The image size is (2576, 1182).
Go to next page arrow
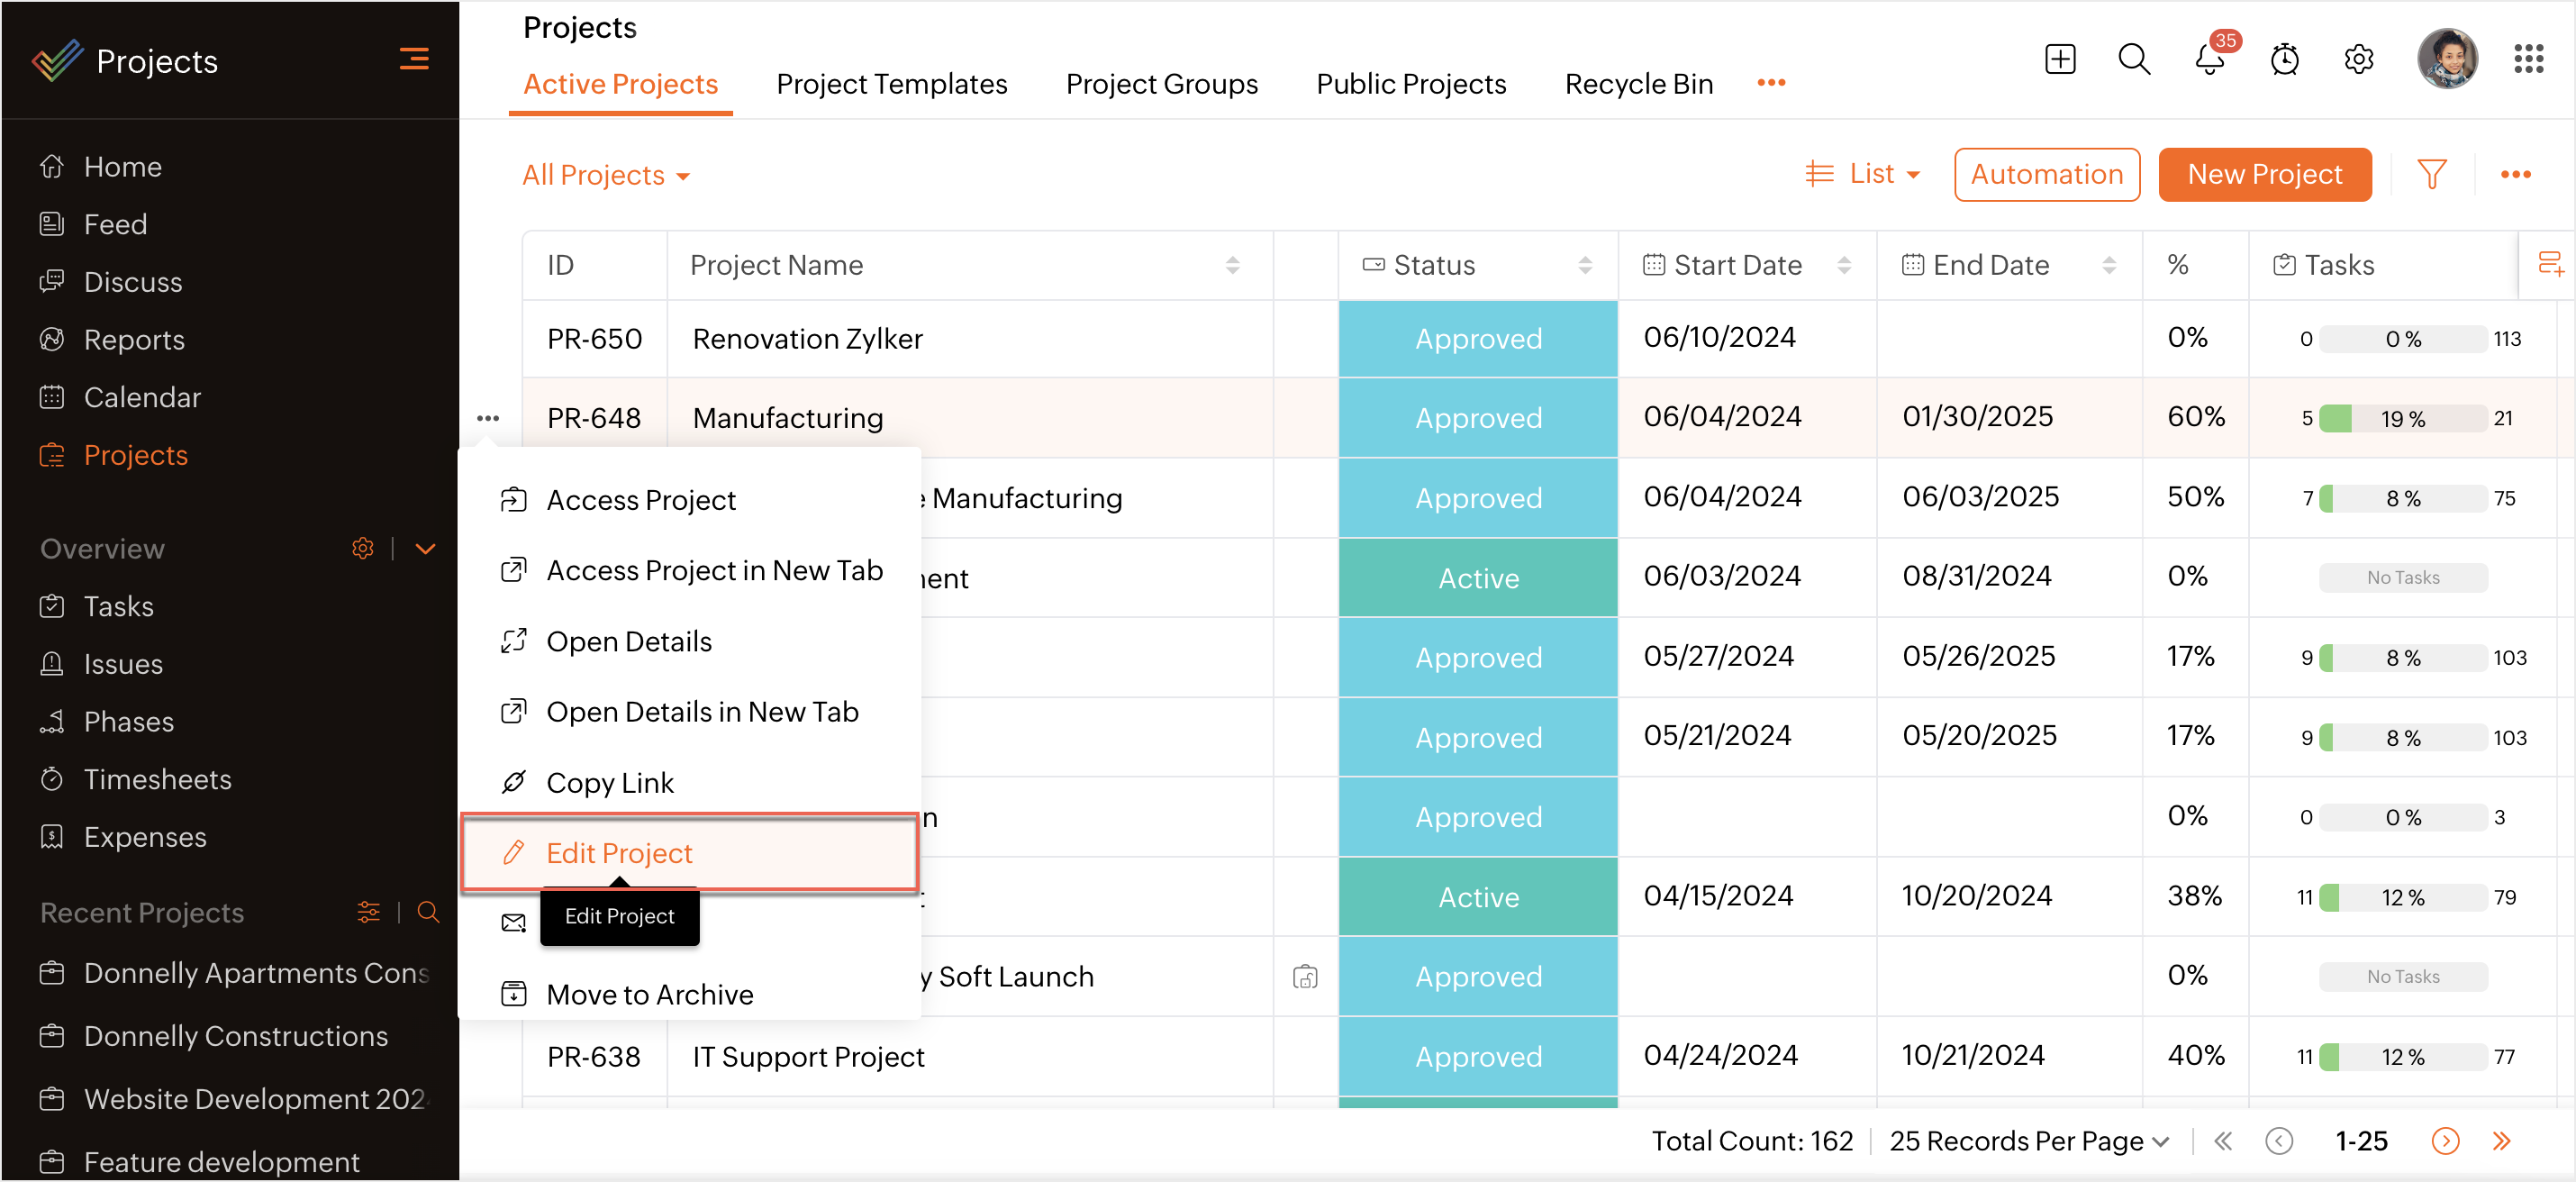point(2445,1141)
